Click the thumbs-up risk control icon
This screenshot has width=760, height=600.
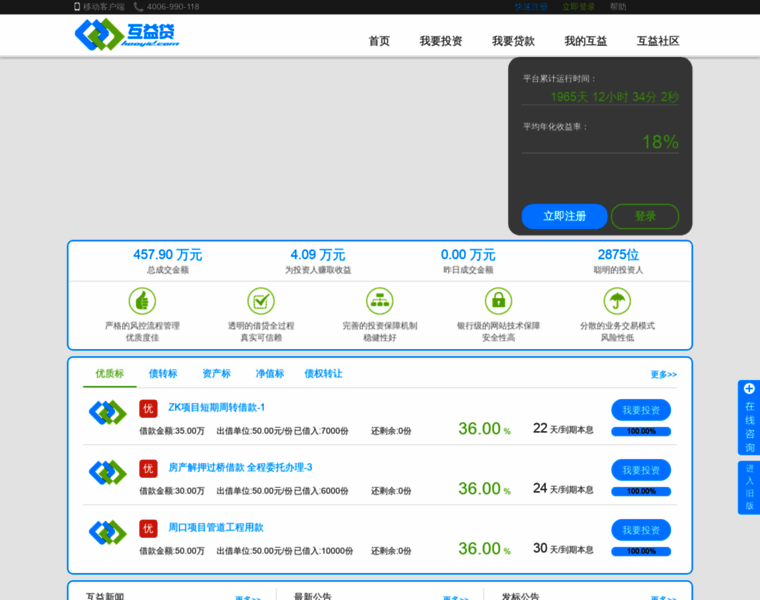pos(142,300)
